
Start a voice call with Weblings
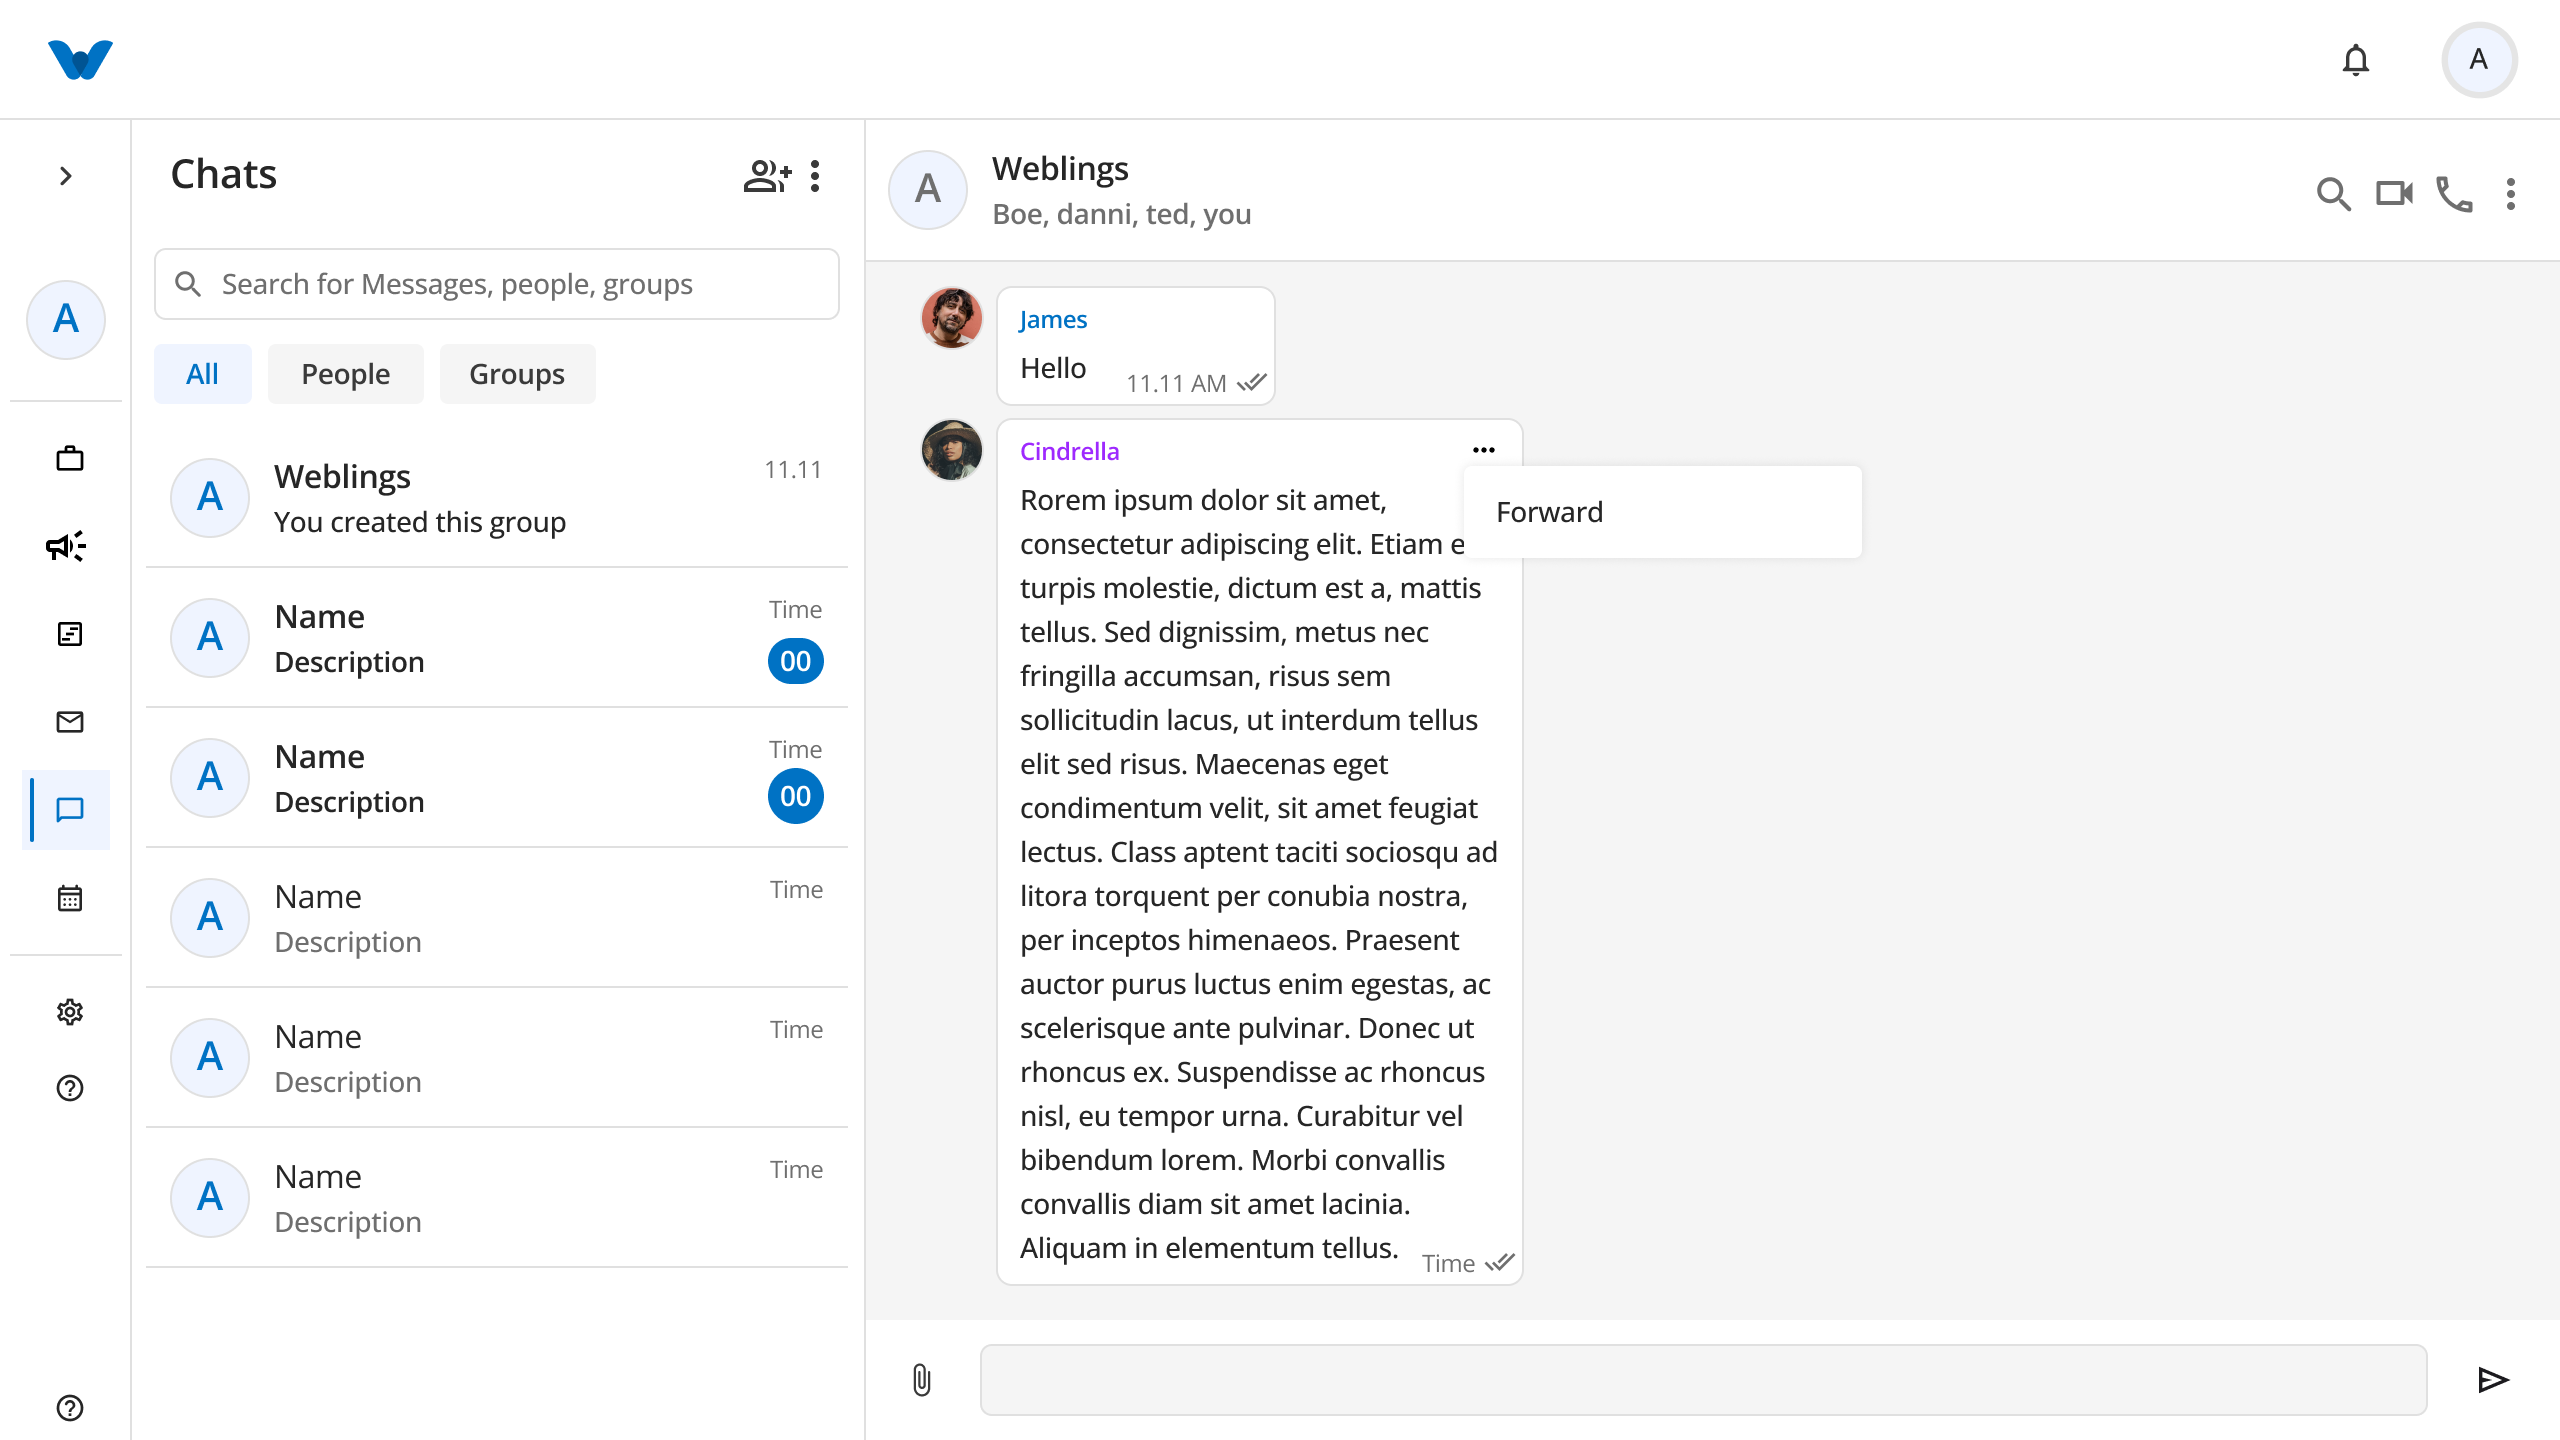click(x=2454, y=194)
